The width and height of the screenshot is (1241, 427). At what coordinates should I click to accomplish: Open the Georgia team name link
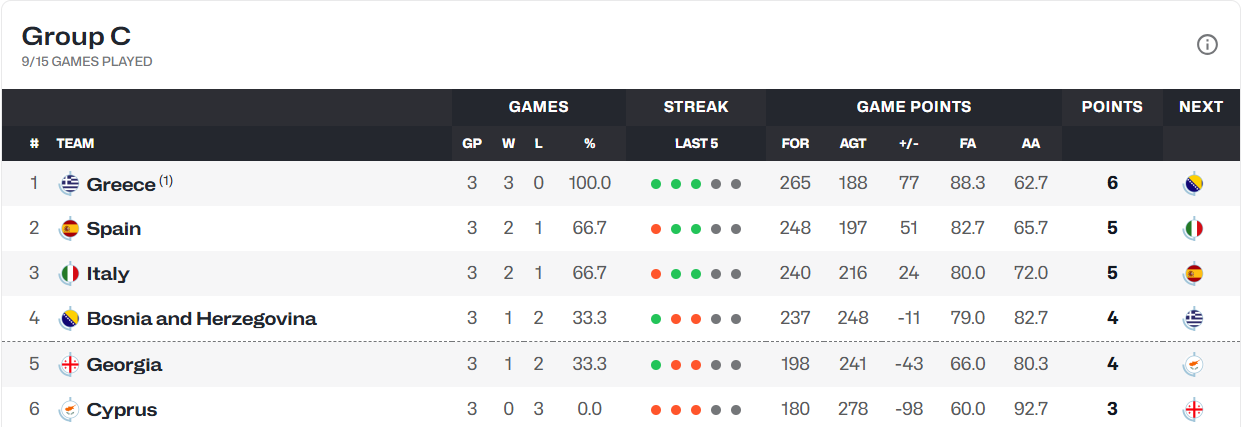124,365
